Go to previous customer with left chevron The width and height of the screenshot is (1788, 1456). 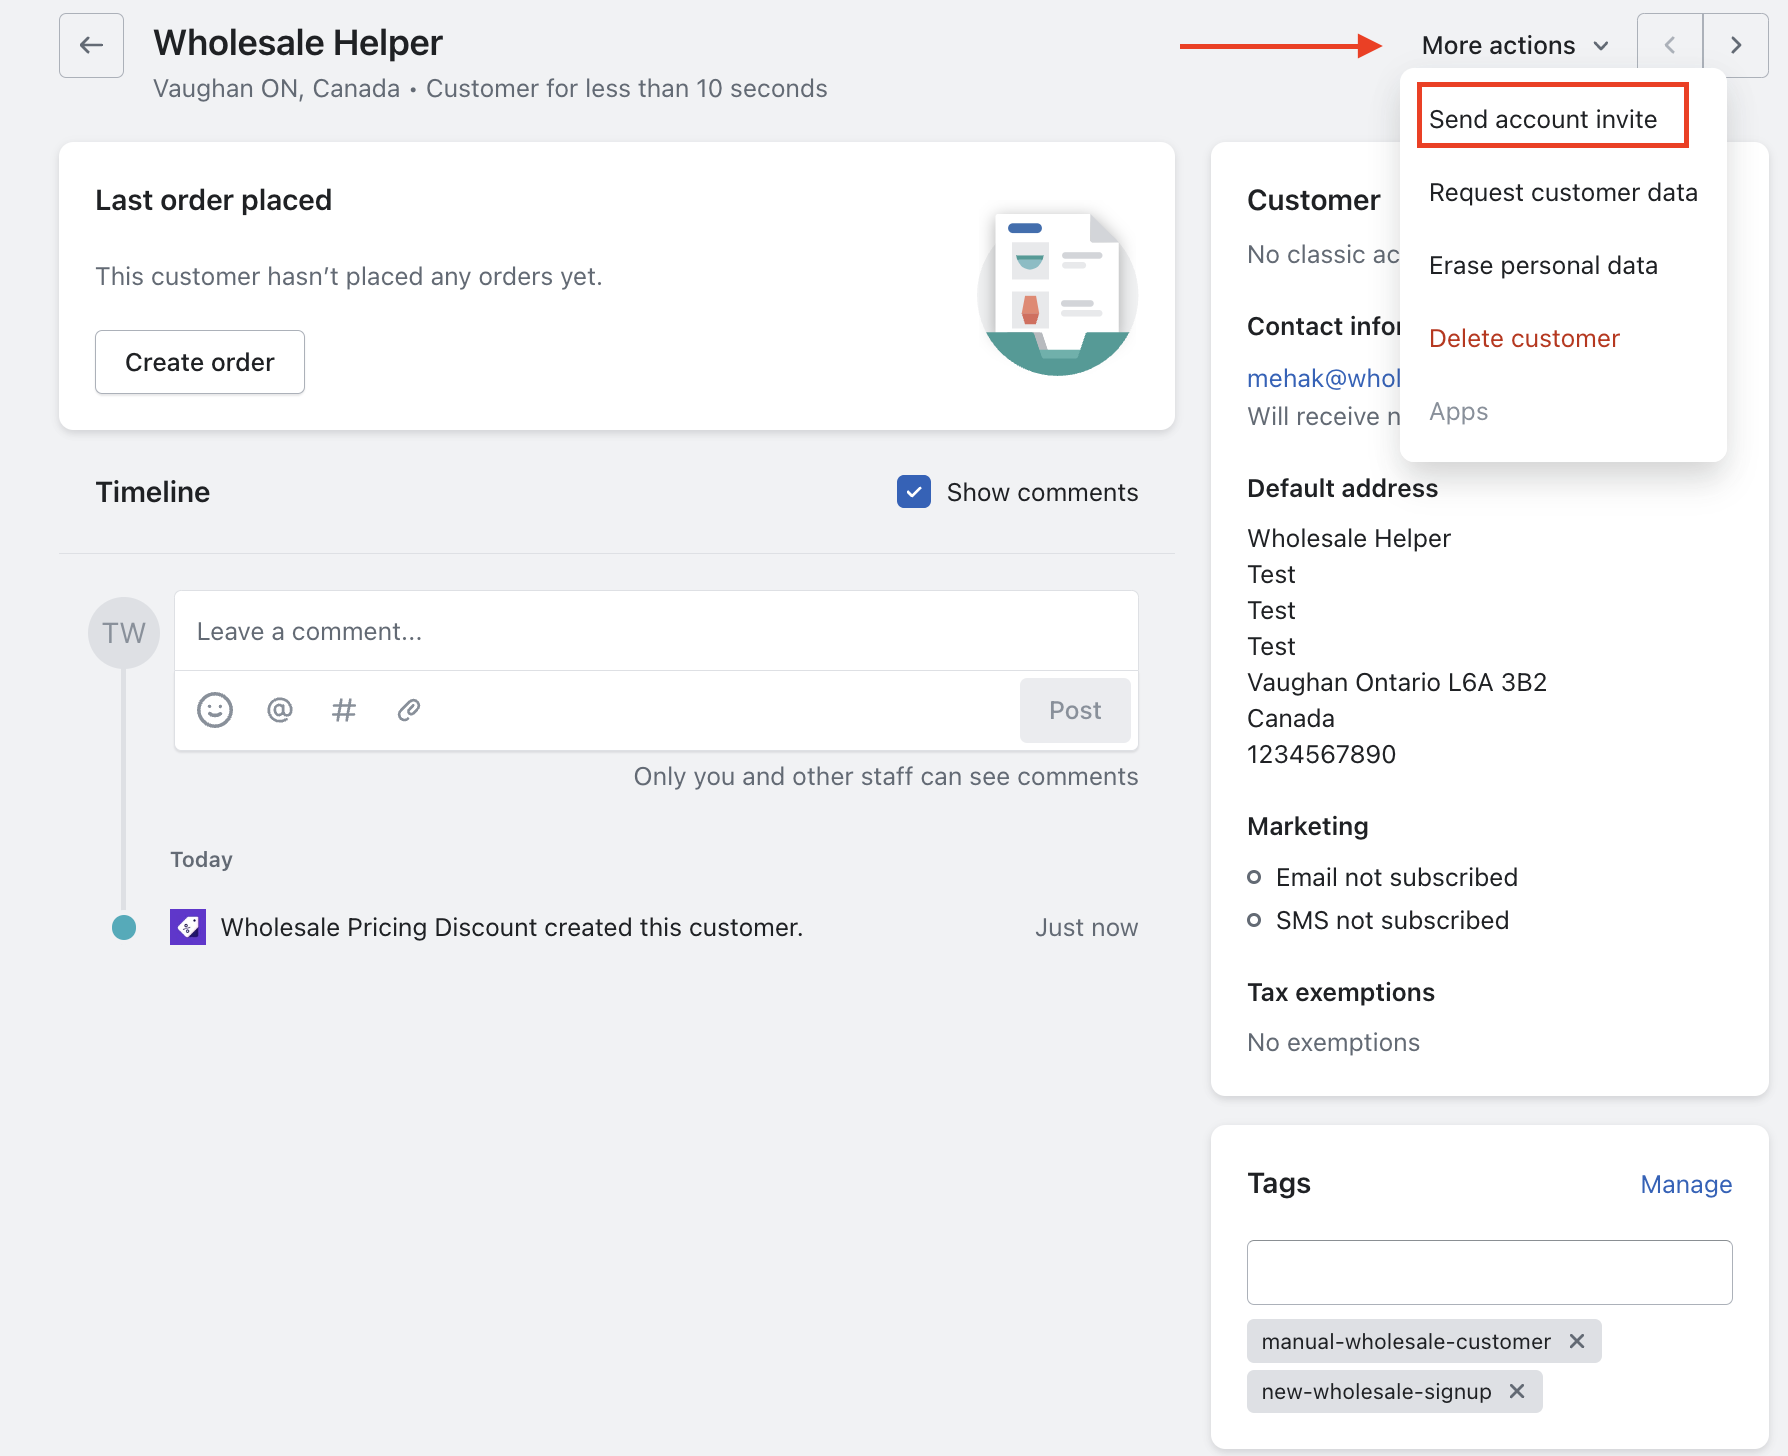tap(1670, 45)
